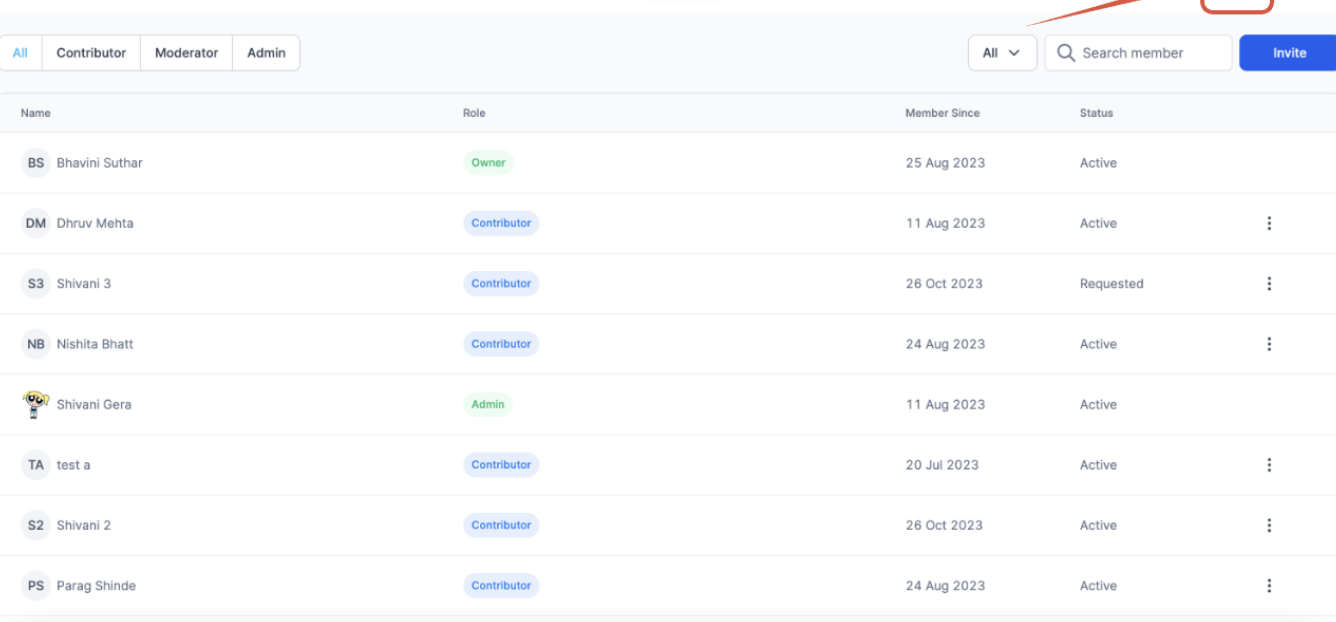The height and width of the screenshot is (622, 1336).
Task: Select the All role filter tab
Action: 20,53
